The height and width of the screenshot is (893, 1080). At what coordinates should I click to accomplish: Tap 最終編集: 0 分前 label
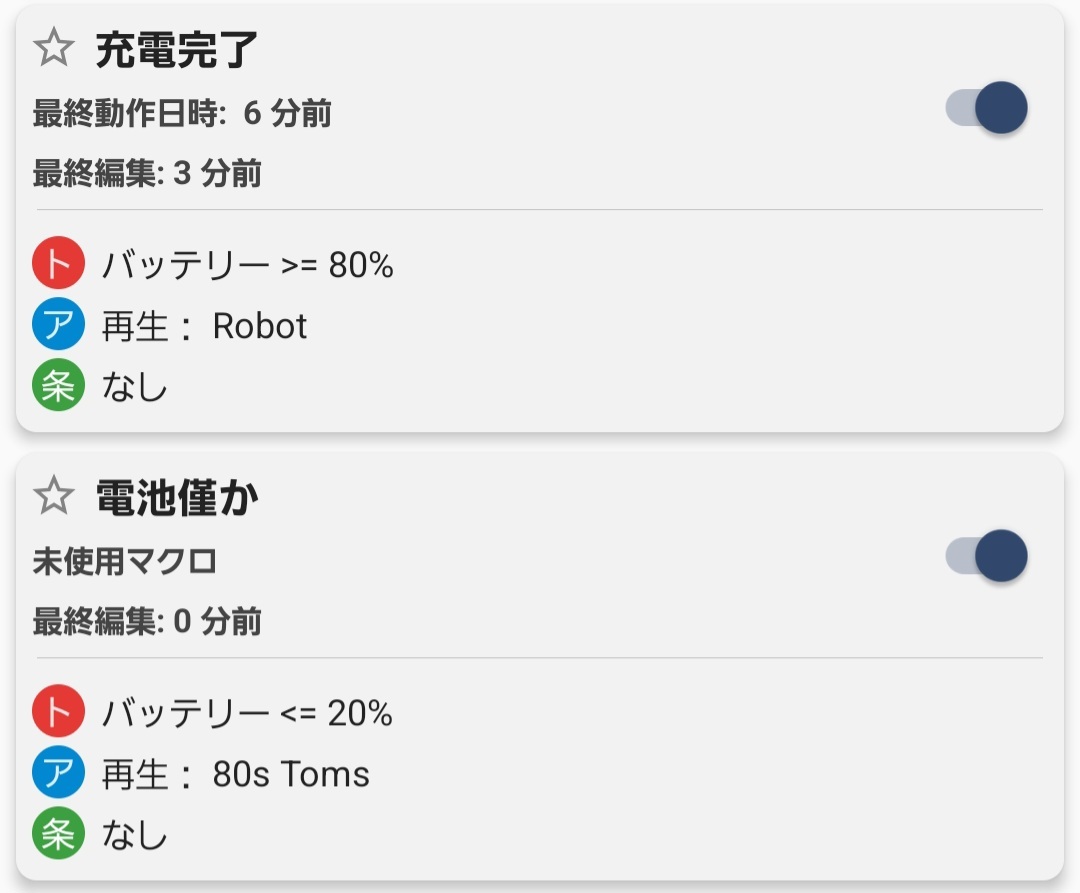point(147,622)
